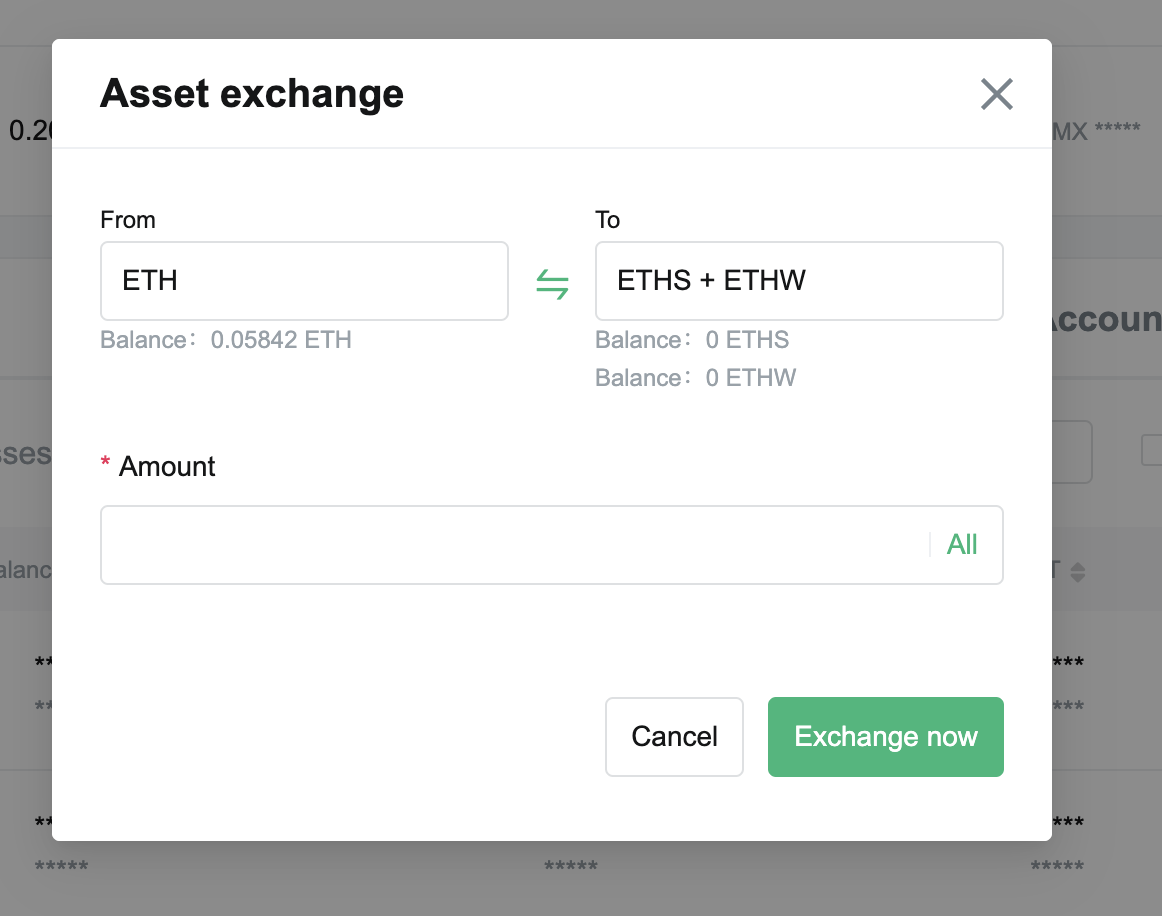
Task: Open the To selector showing ETHS + ETHW
Action: pyautogui.click(x=799, y=281)
